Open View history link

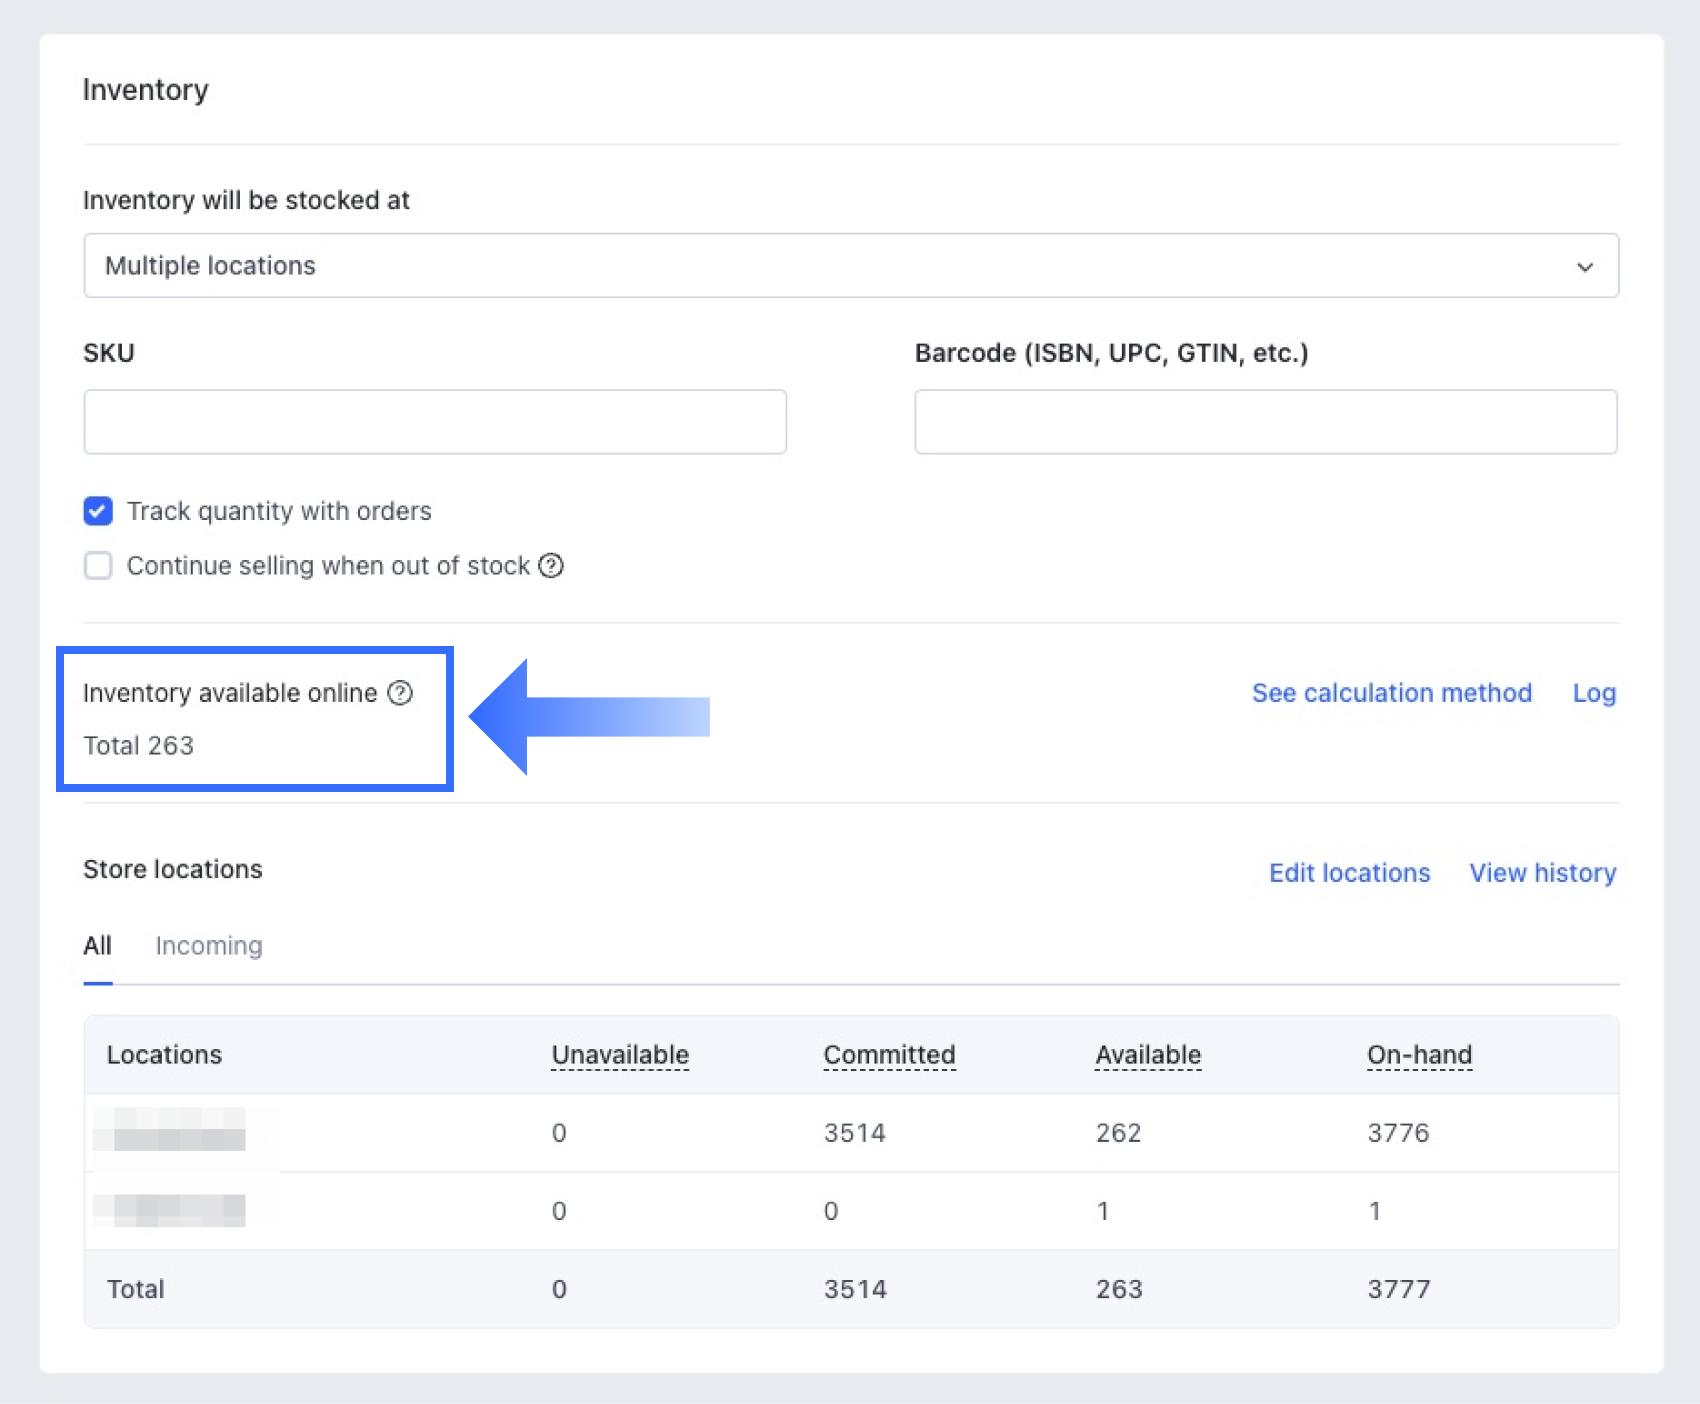pos(1542,873)
